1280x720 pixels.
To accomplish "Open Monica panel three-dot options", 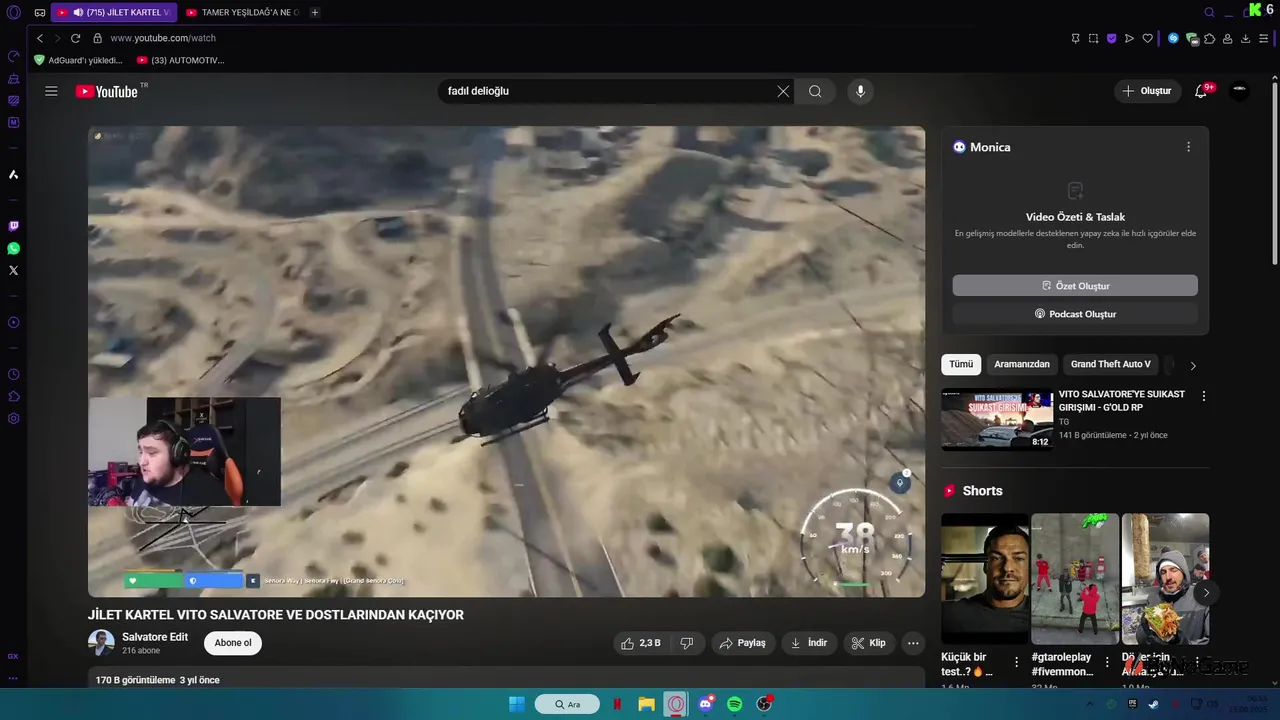I will click(1188, 147).
